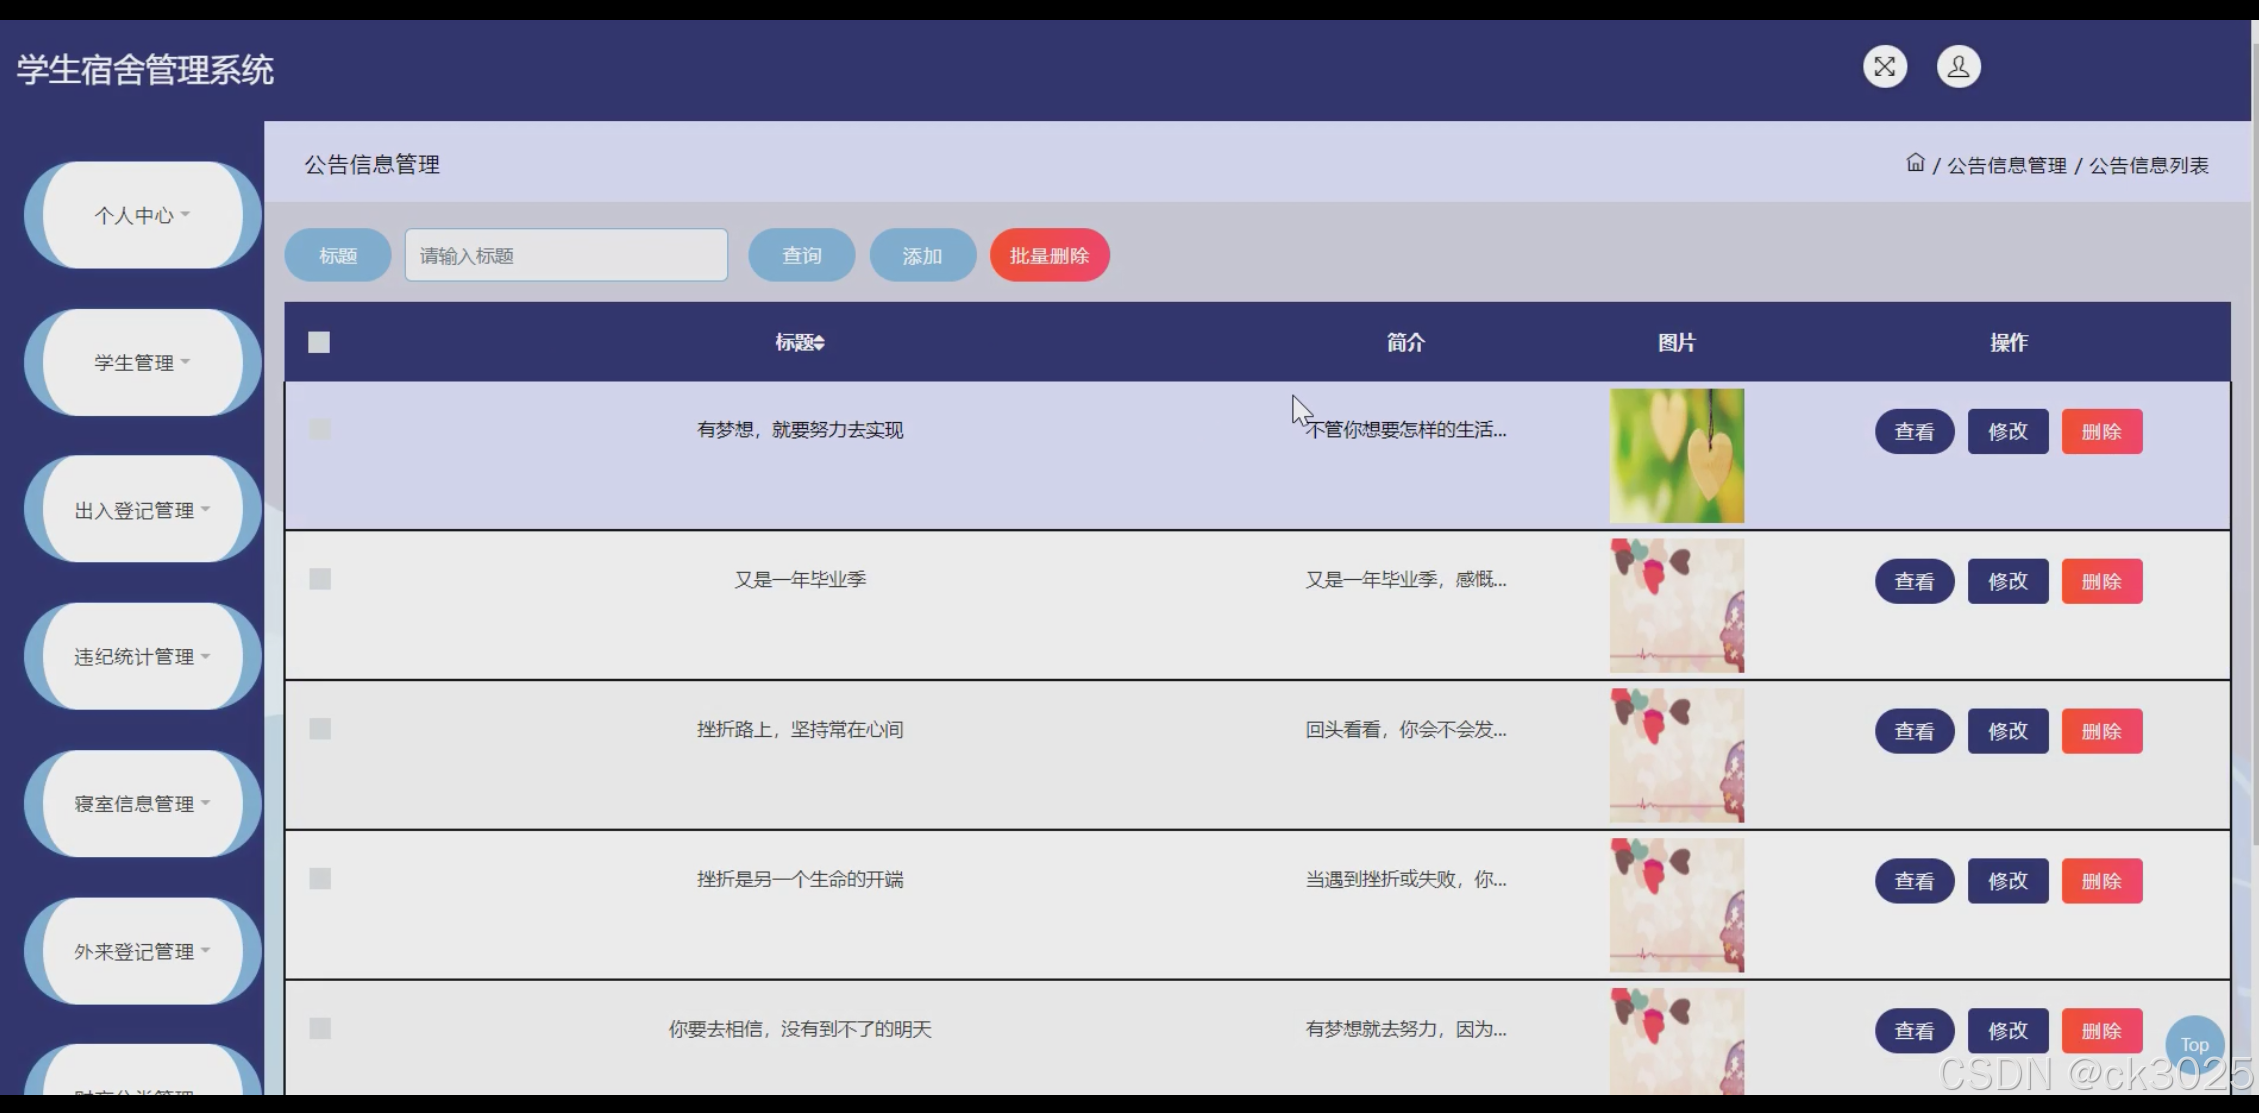Click the 公告信息管理 breadcrumb link
This screenshot has height=1113, width=2259.
click(2006, 166)
